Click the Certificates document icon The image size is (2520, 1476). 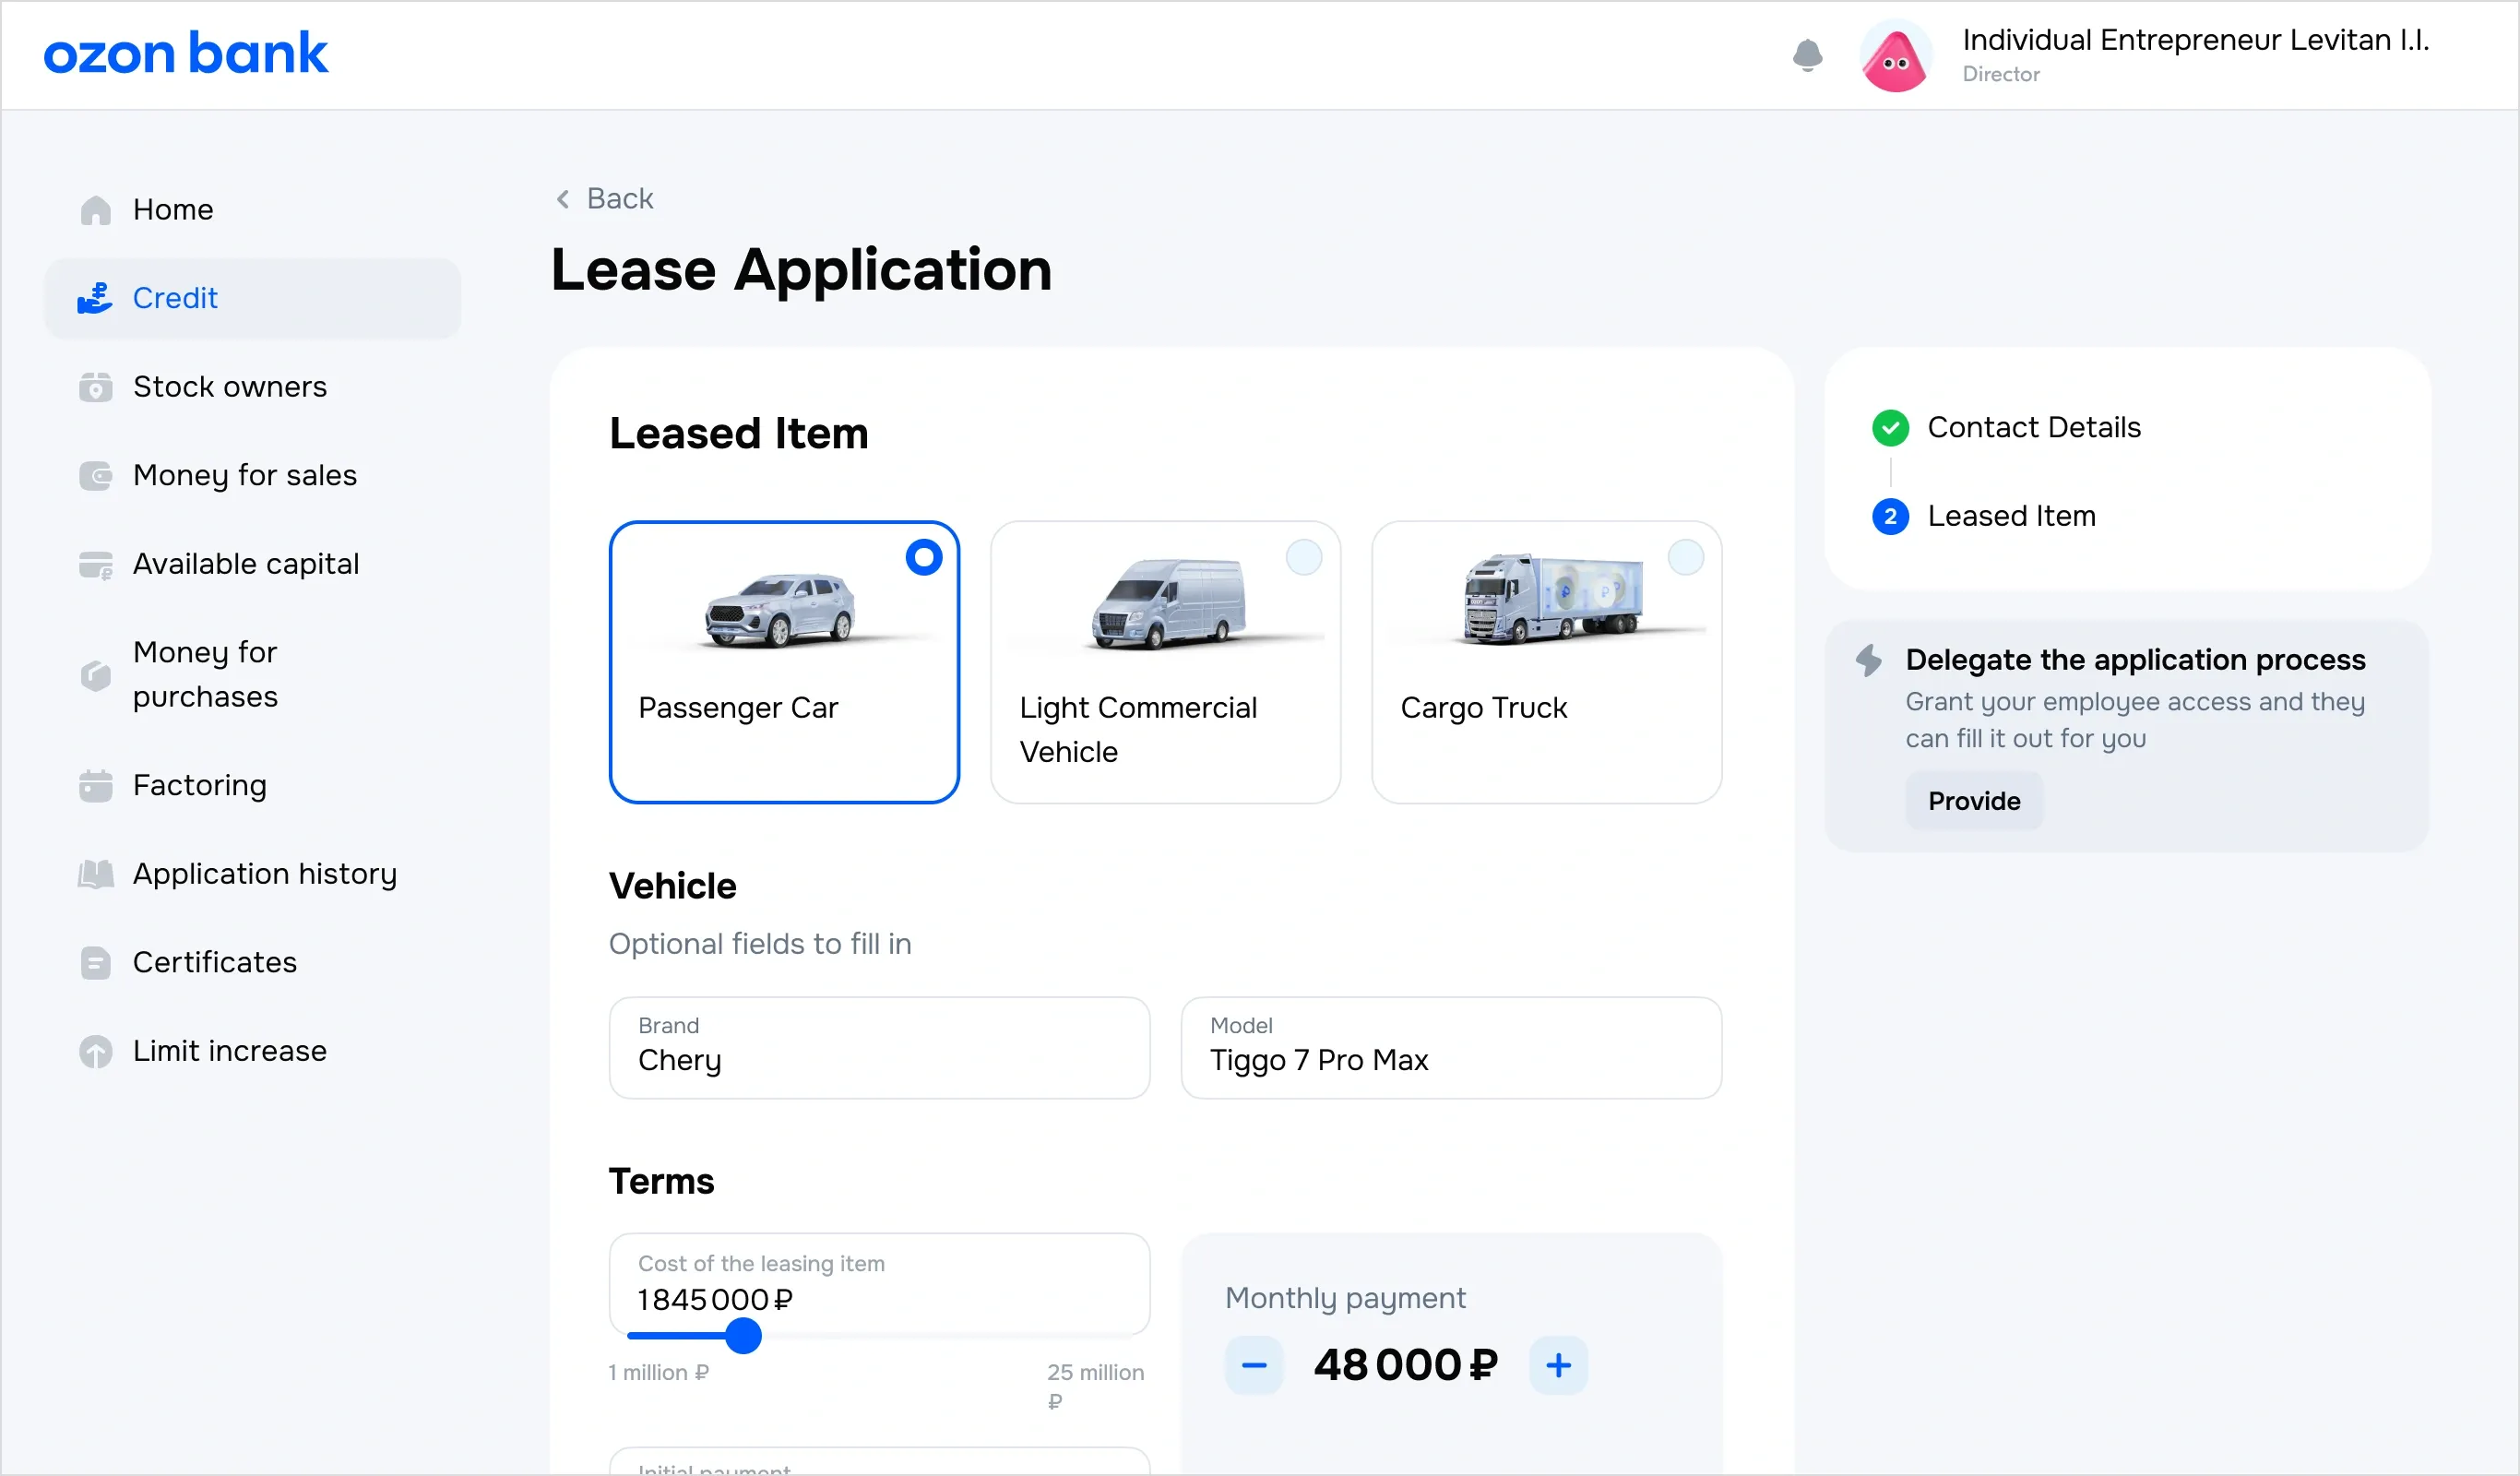click(96, 962)
